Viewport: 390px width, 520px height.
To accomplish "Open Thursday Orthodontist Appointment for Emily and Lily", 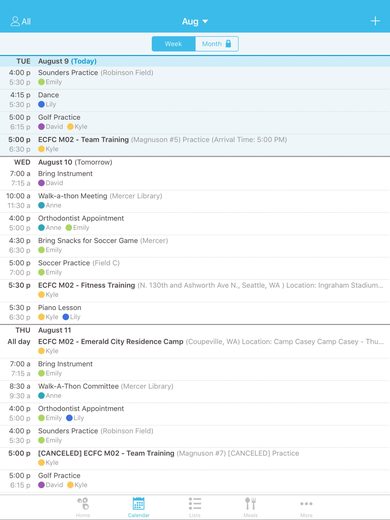I will 195,414.
